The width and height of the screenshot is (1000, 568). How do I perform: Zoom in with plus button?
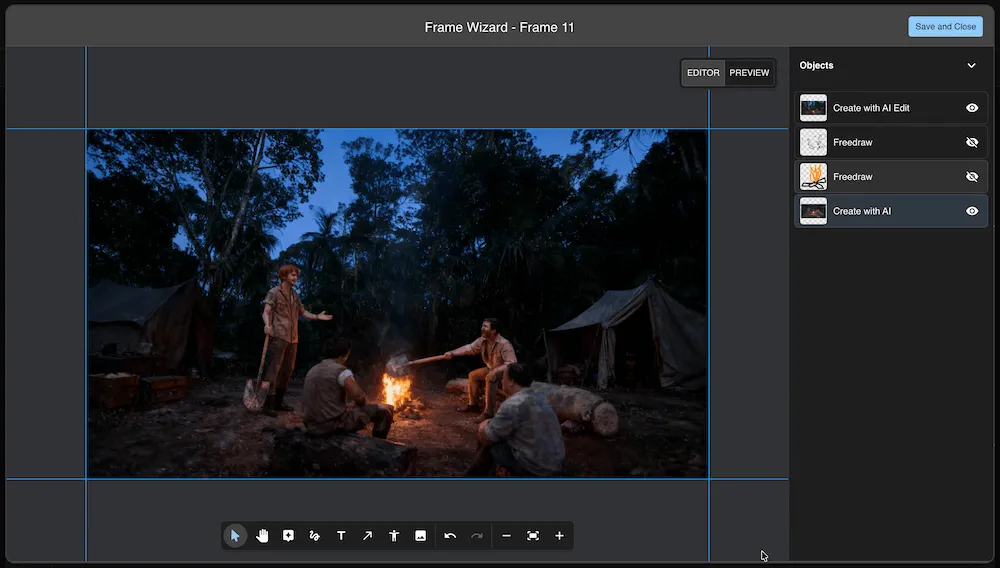tap(559, 536)
